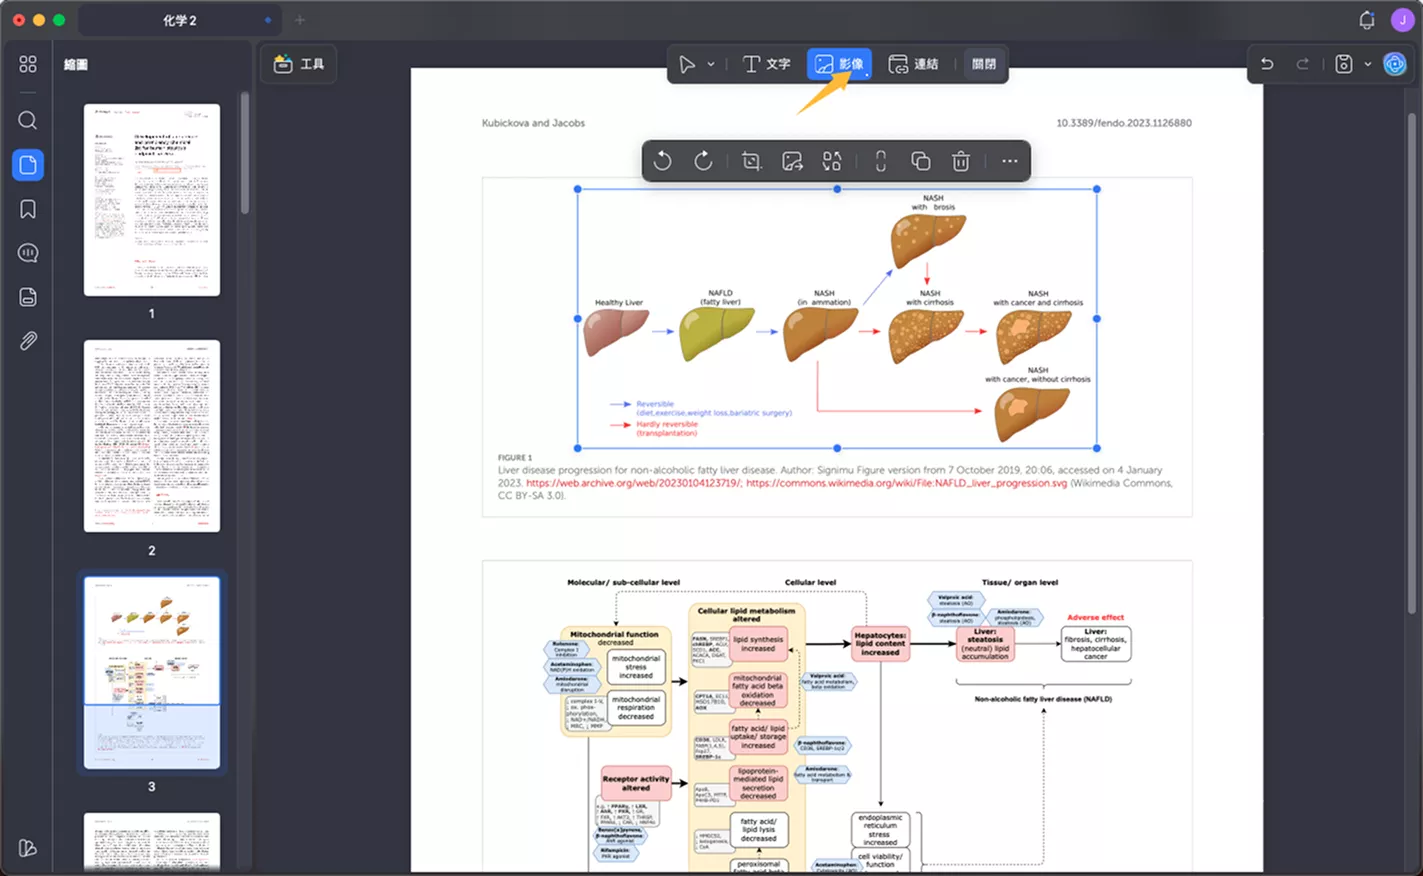Switch to 連結 link editing mode
This screenshot has height=876, width=1423.
point(913,64)
